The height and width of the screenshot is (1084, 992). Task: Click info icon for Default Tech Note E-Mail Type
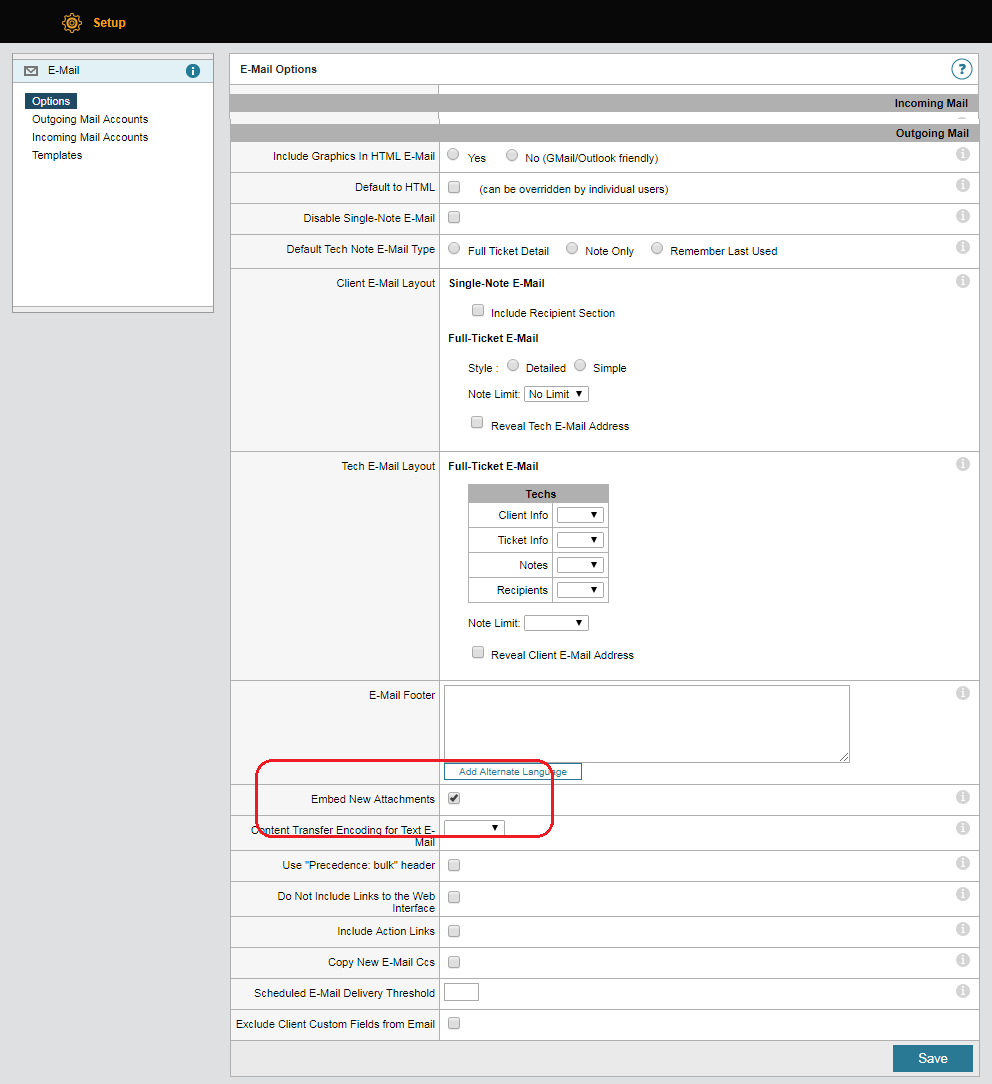(x=962, y=247)
